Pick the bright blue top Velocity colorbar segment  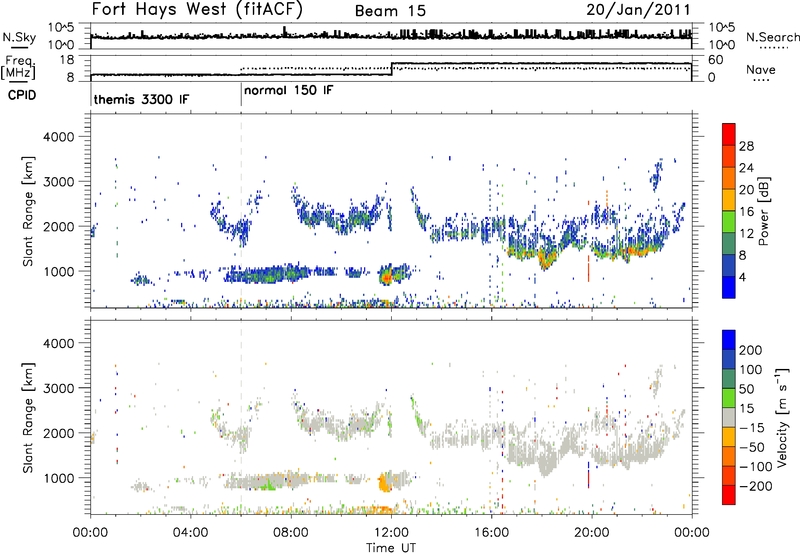(729, 340)
